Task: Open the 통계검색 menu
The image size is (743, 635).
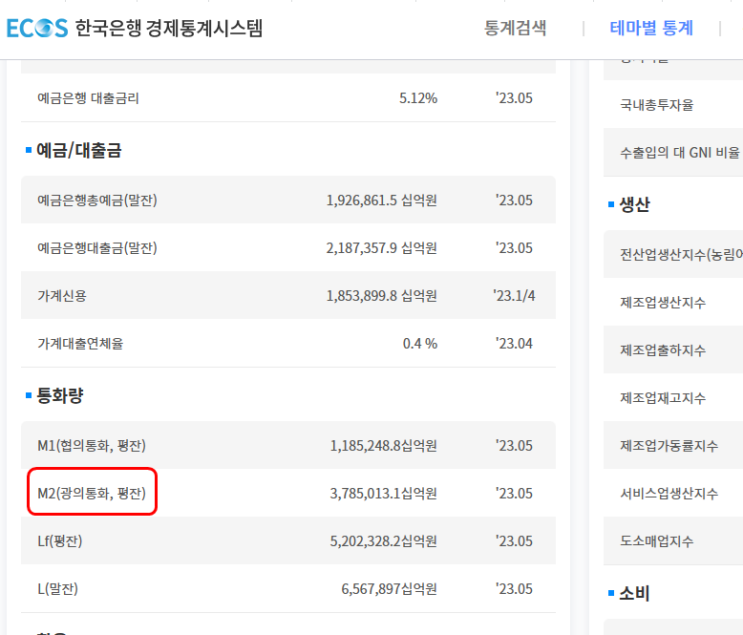Action: coord(515,28)
